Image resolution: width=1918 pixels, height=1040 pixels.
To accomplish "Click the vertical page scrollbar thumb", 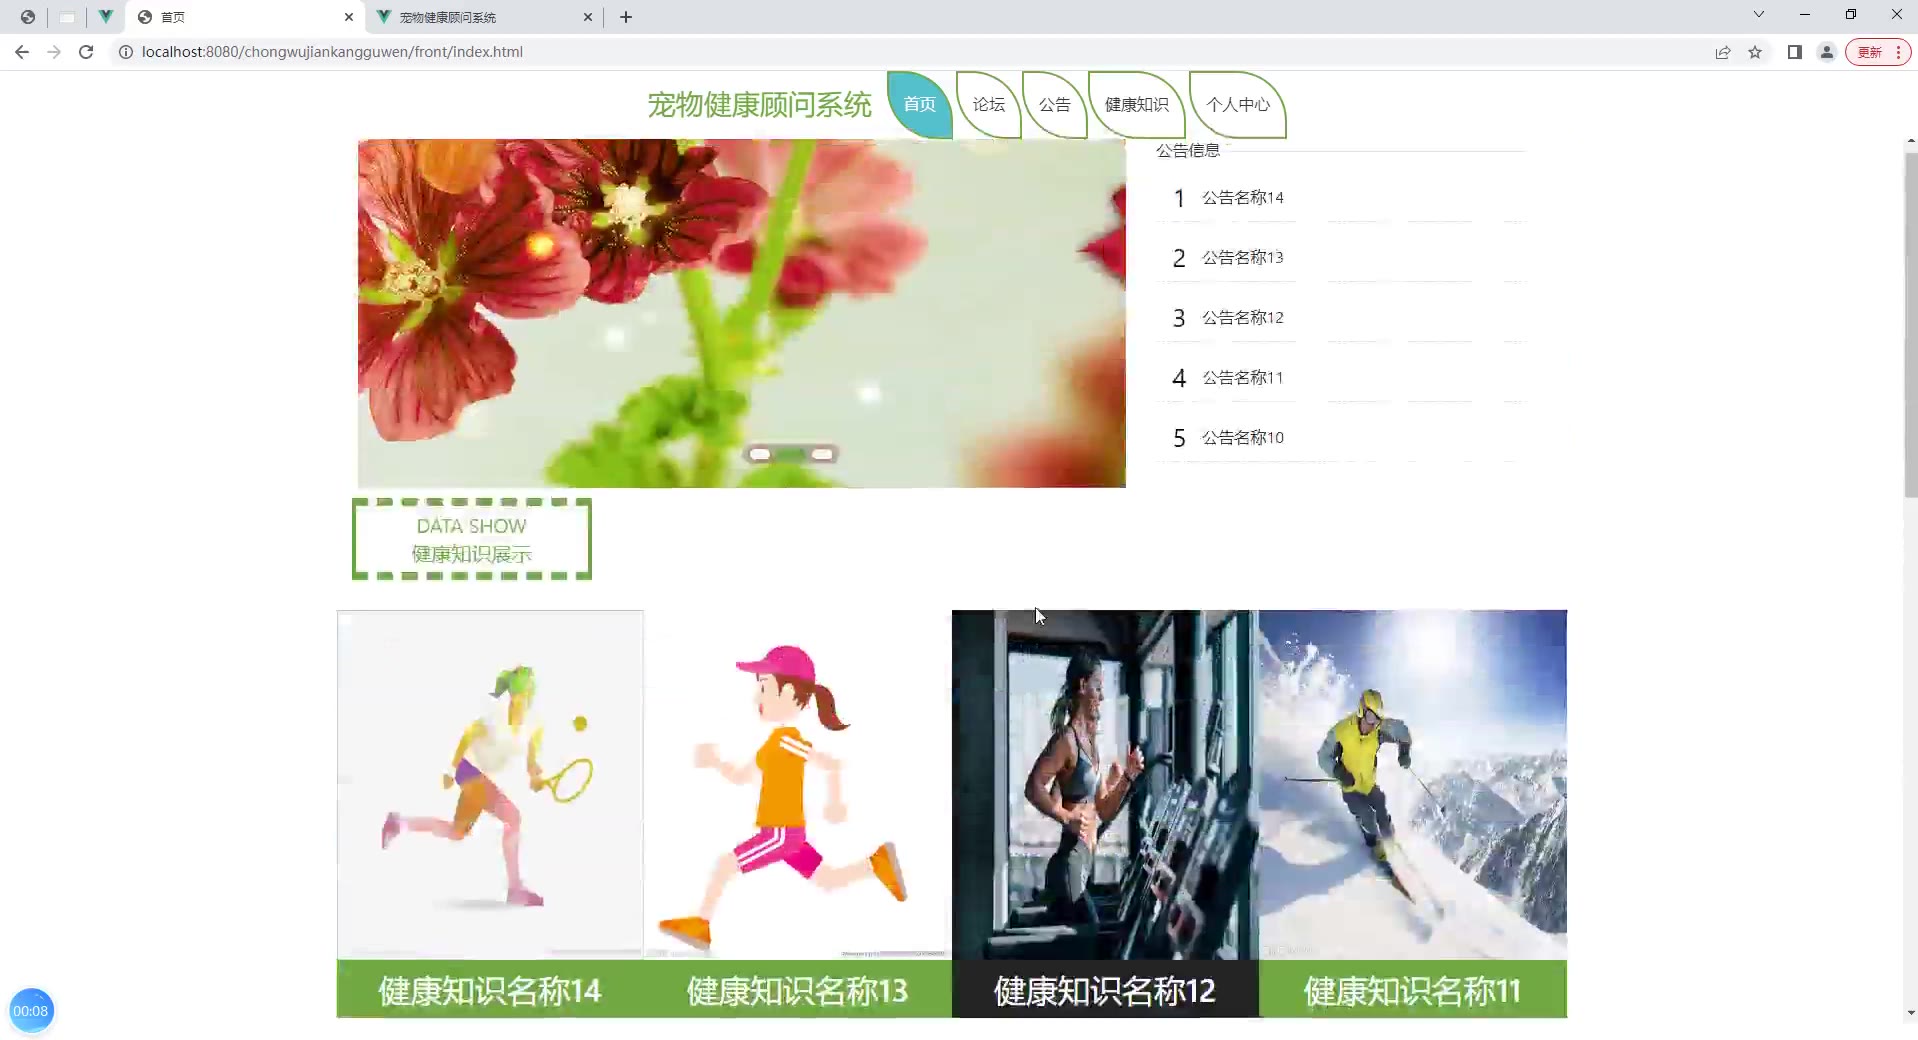I will 1911,325.
